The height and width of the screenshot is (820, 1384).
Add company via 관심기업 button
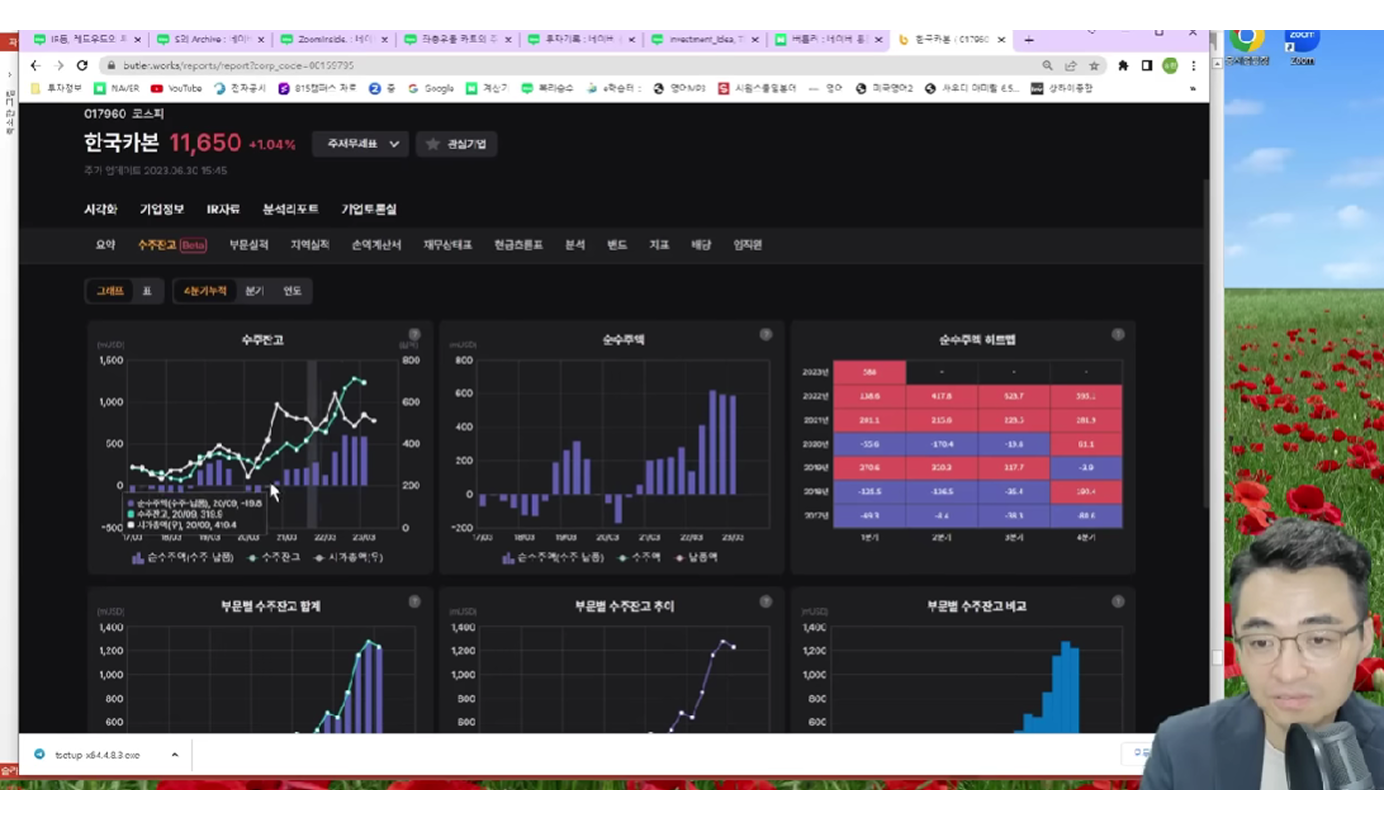[x=457, y=144]
